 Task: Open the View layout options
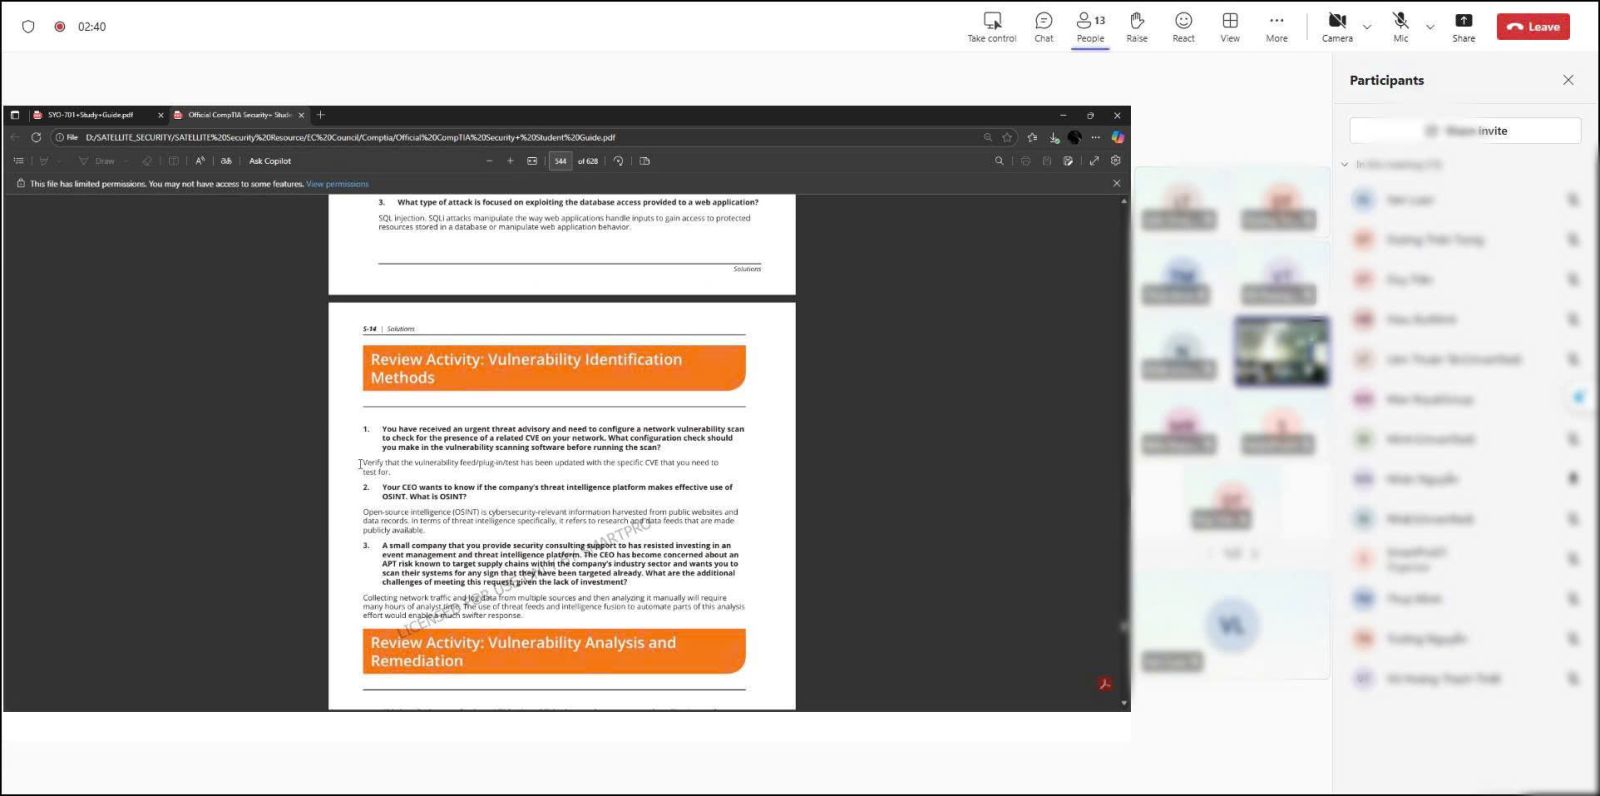(1230, 26)
